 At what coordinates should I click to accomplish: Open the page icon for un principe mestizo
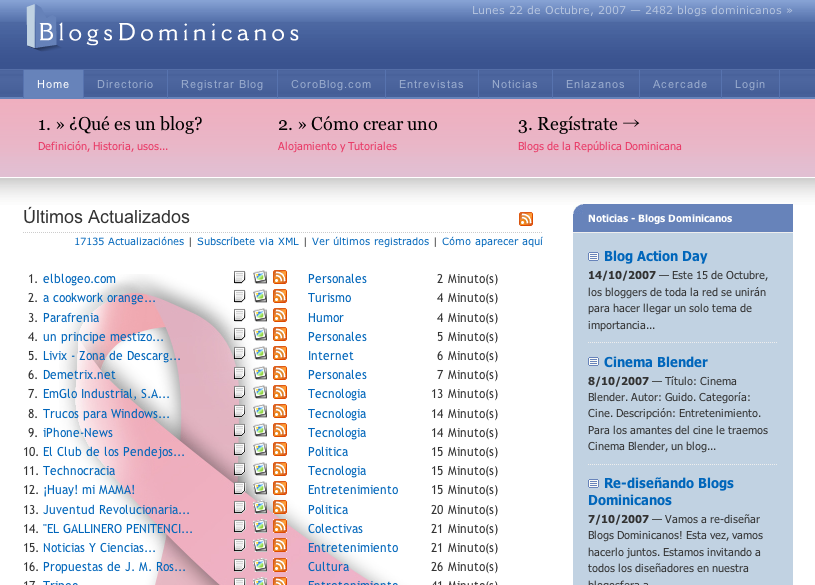pyautogui.click(x=239, y=334)
